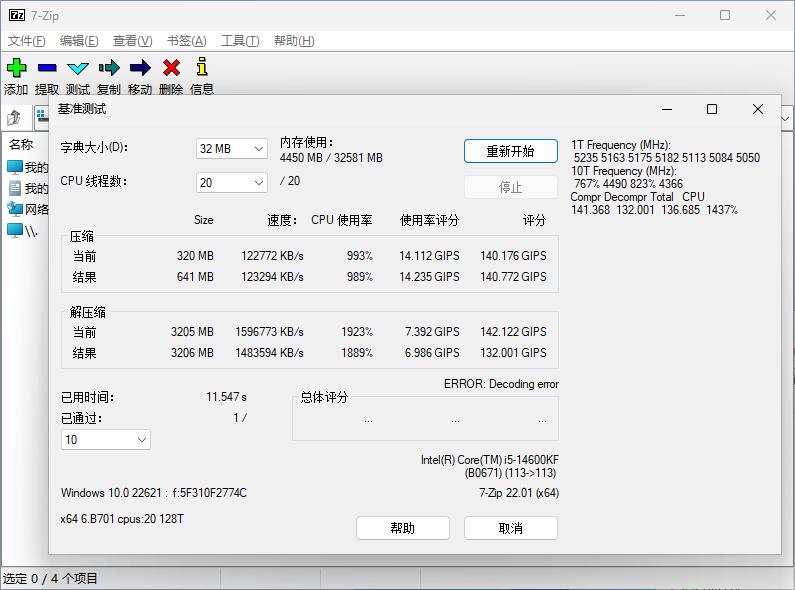The height and width of the screenshot is (590, 795).
Task: Click the 取消 cancel button
Action: pyautogui.click(x=511, y=528)
